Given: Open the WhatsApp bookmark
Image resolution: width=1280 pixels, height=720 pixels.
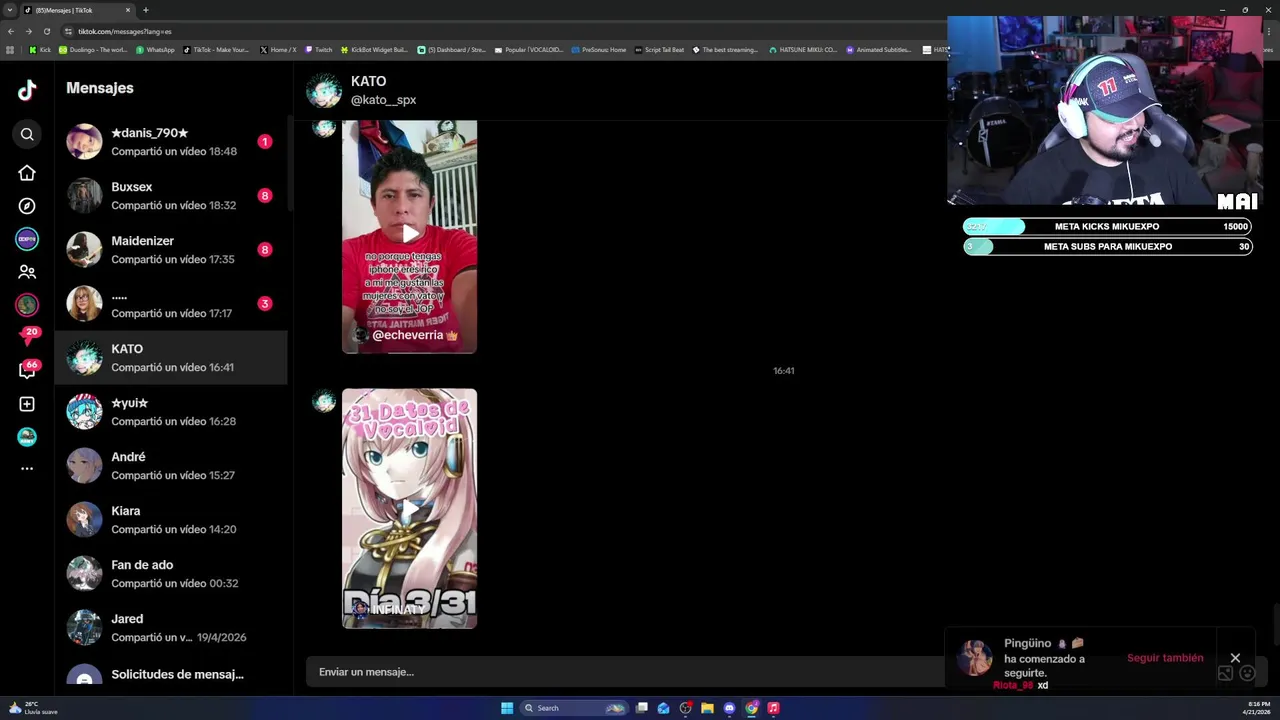Looking at the screenshot, I should (155, 49).
